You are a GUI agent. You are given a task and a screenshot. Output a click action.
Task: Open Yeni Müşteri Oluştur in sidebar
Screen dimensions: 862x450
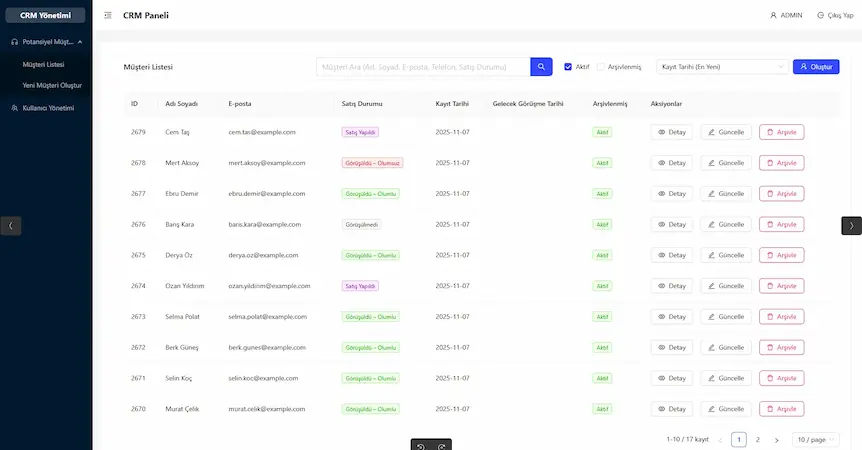click(52, 86)
